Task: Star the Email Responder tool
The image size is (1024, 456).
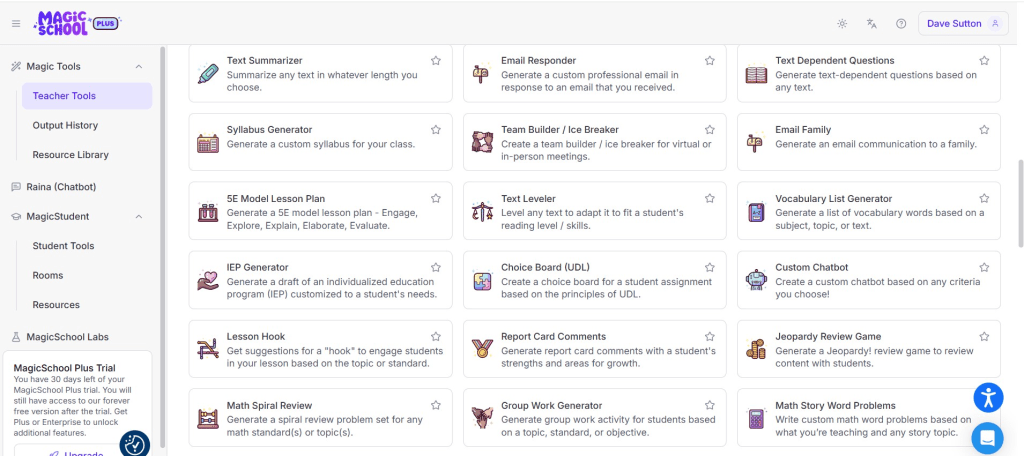Action: pyautogui.click(x=710, y=61)
